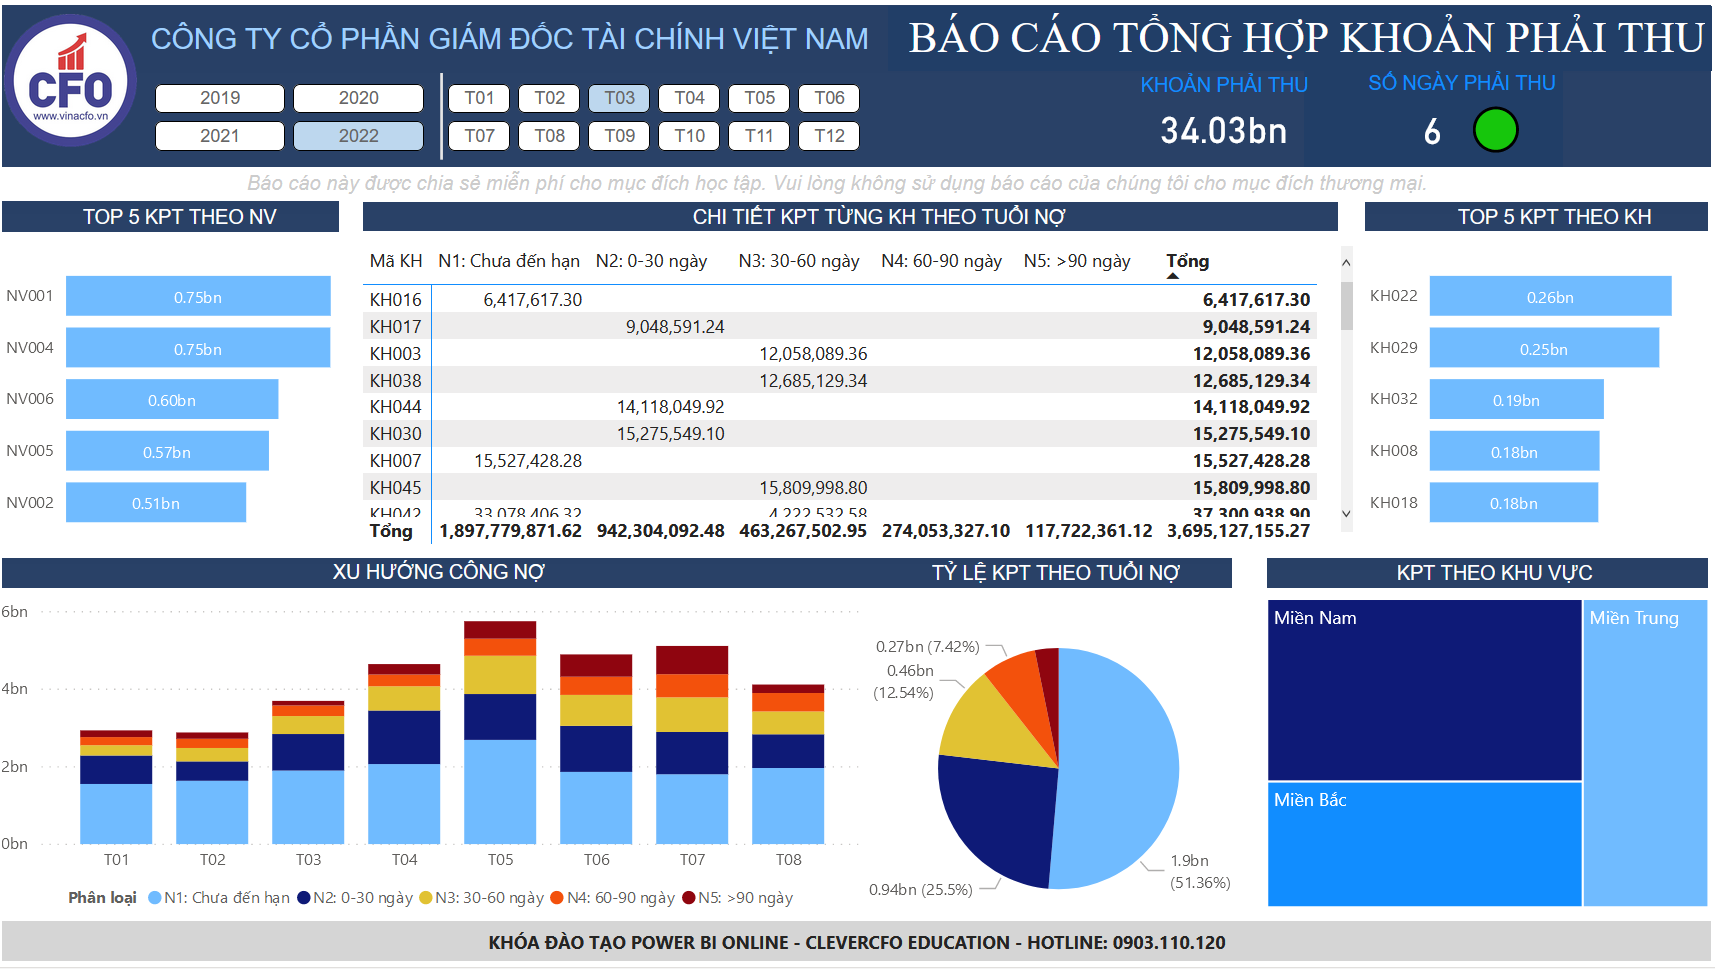This screenshot has width=1715, height=969.
Task: Sort by Tổng column header
Action: [1188, 261]
